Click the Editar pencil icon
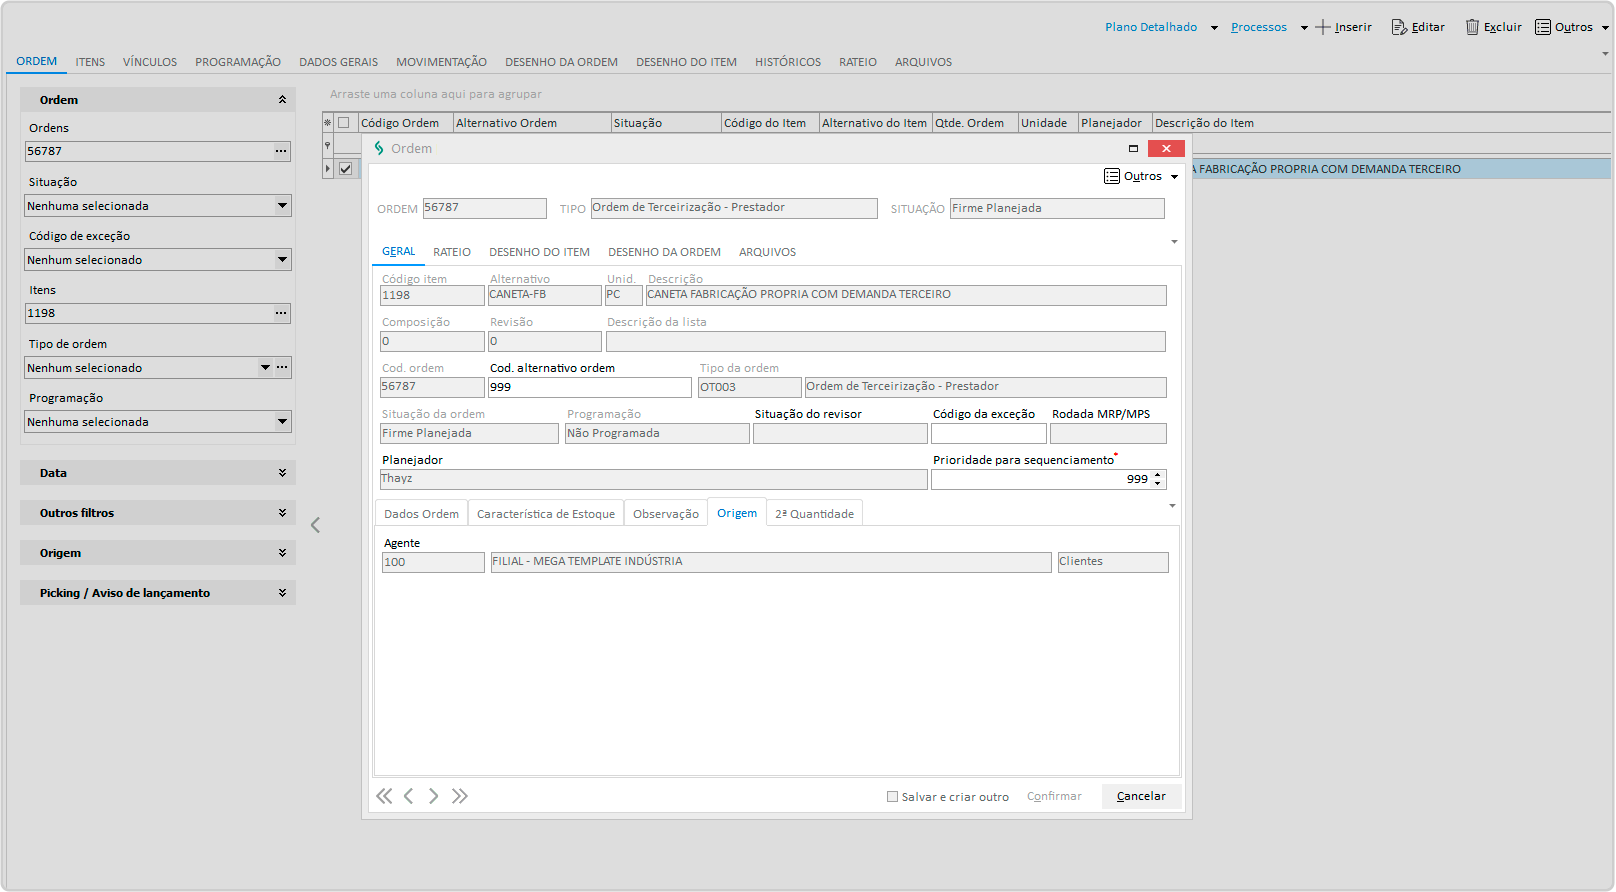Viewport: 1616px width, 892px height. (1399, 27)
